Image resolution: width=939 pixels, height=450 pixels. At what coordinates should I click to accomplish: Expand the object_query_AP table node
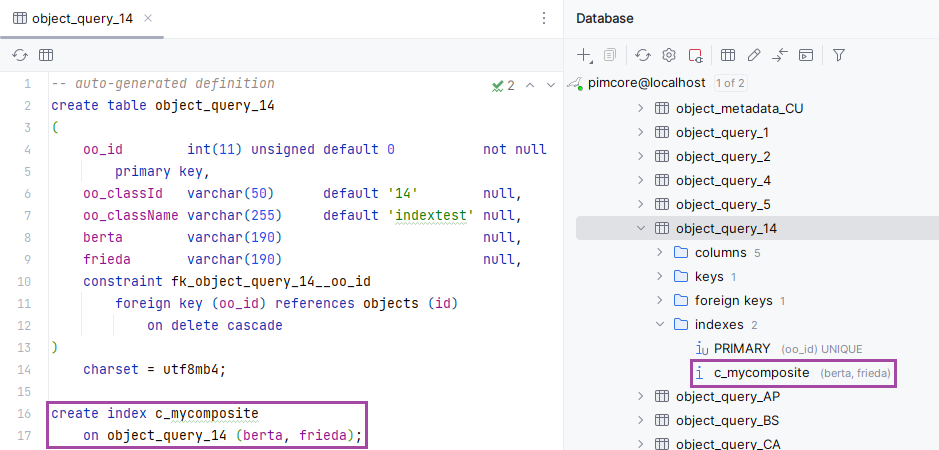coord(641,396)
